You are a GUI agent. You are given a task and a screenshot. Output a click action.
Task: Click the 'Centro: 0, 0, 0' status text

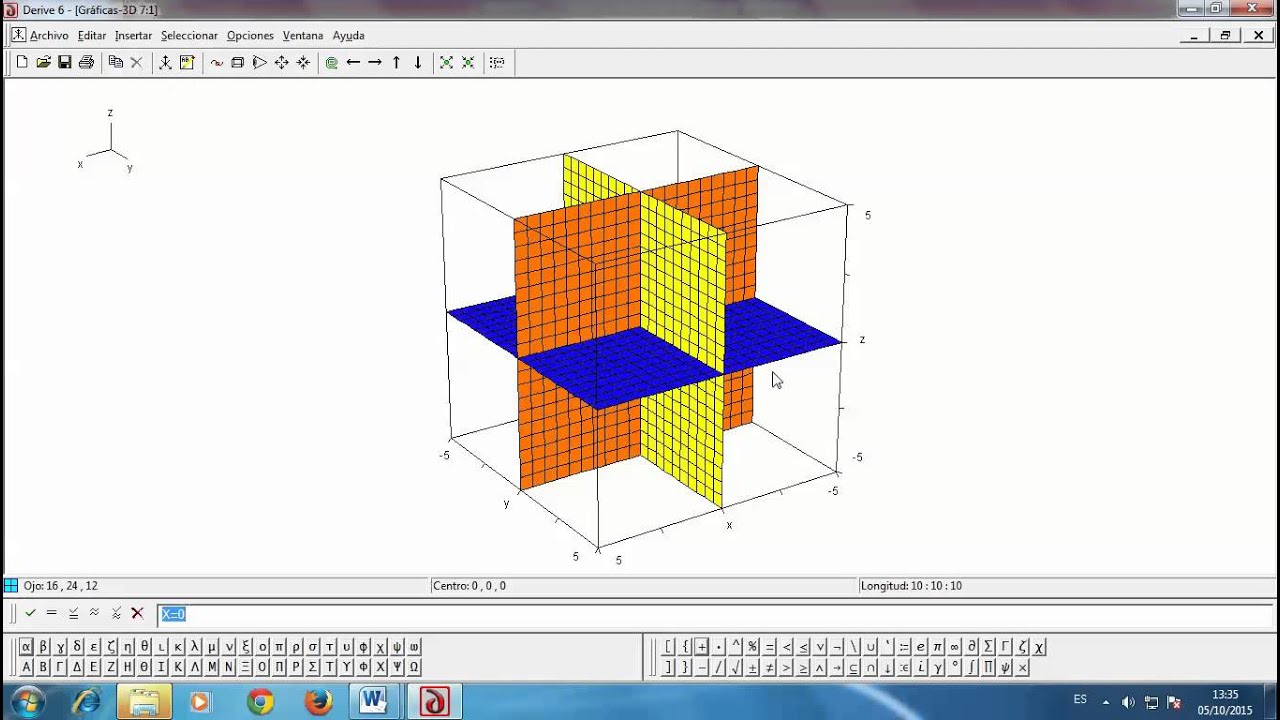tap(469, 586)
